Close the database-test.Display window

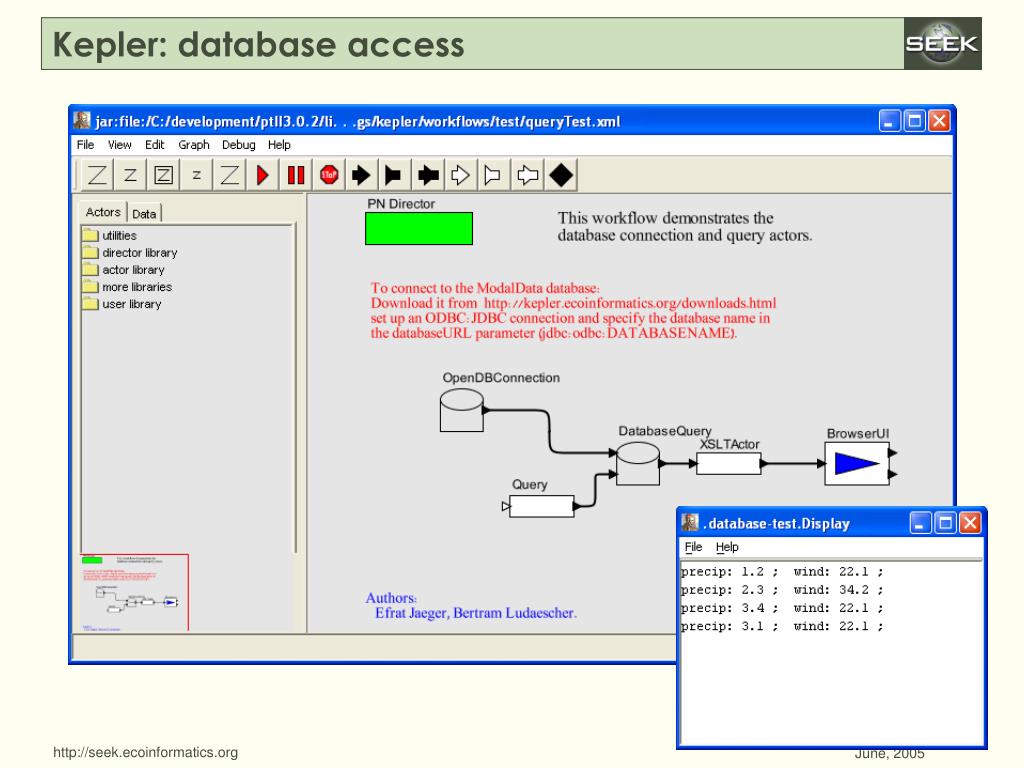pyautogui.click(x=970, y=523)
